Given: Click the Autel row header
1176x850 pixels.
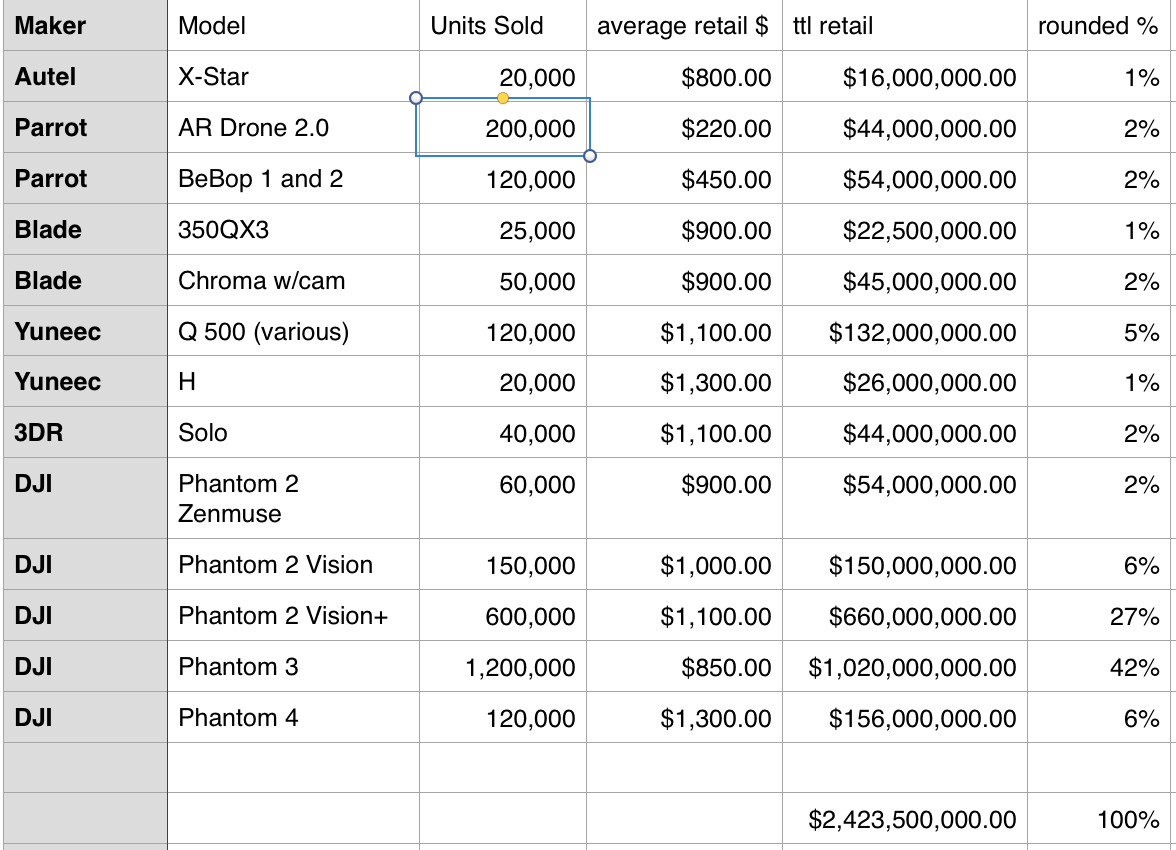Looking at the screenshot, I should click(86, 77).
